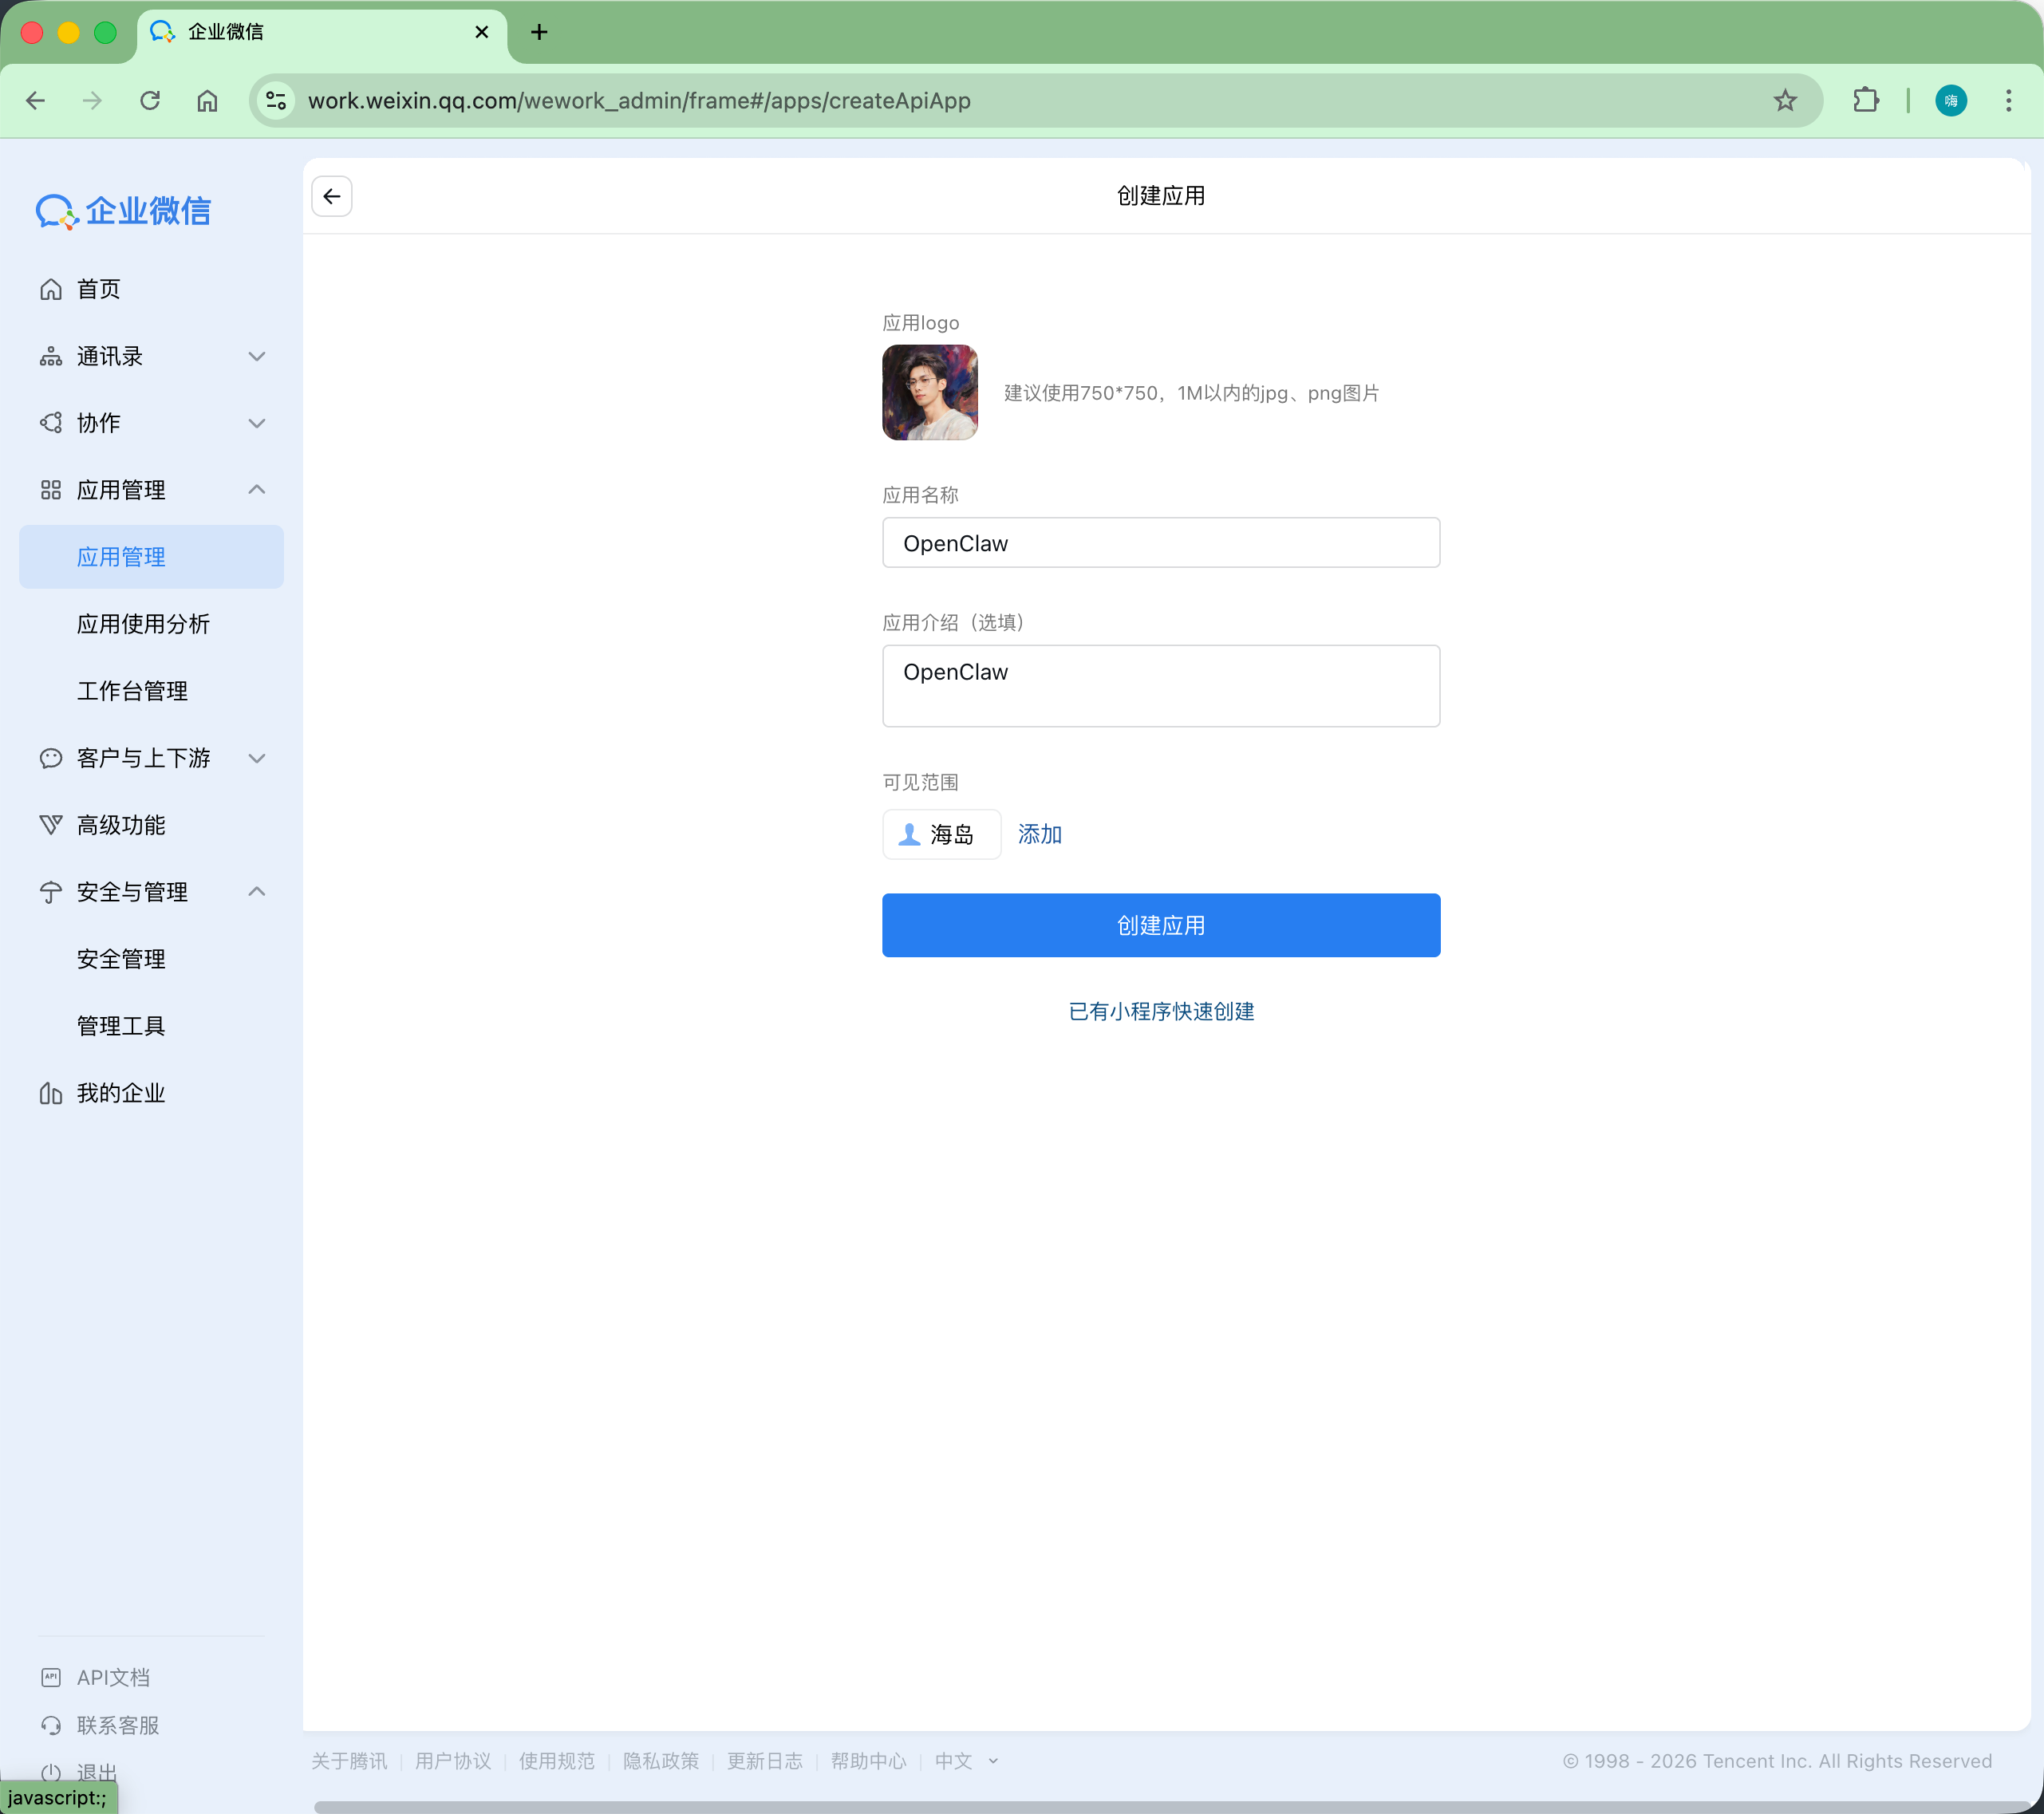Click the 应用名称 input containing OpenClaw
The width and height of the screenshot is (2044, 1814).
point(1161,543)
